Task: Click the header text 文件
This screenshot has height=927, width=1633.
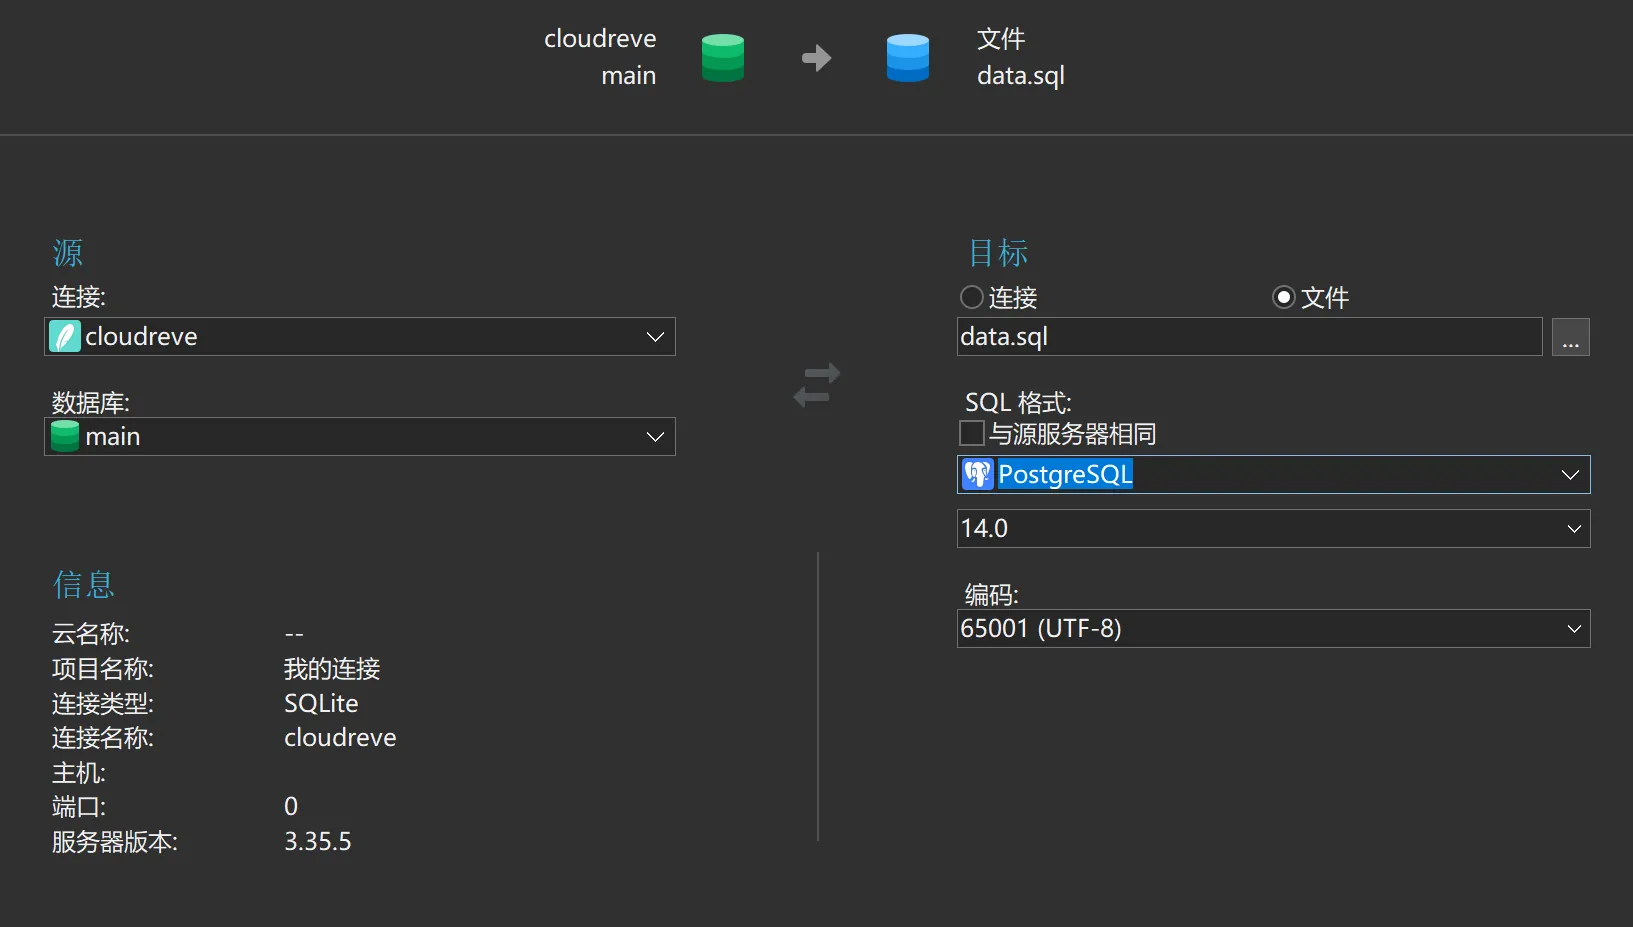Action: (x=1001, y=39)
